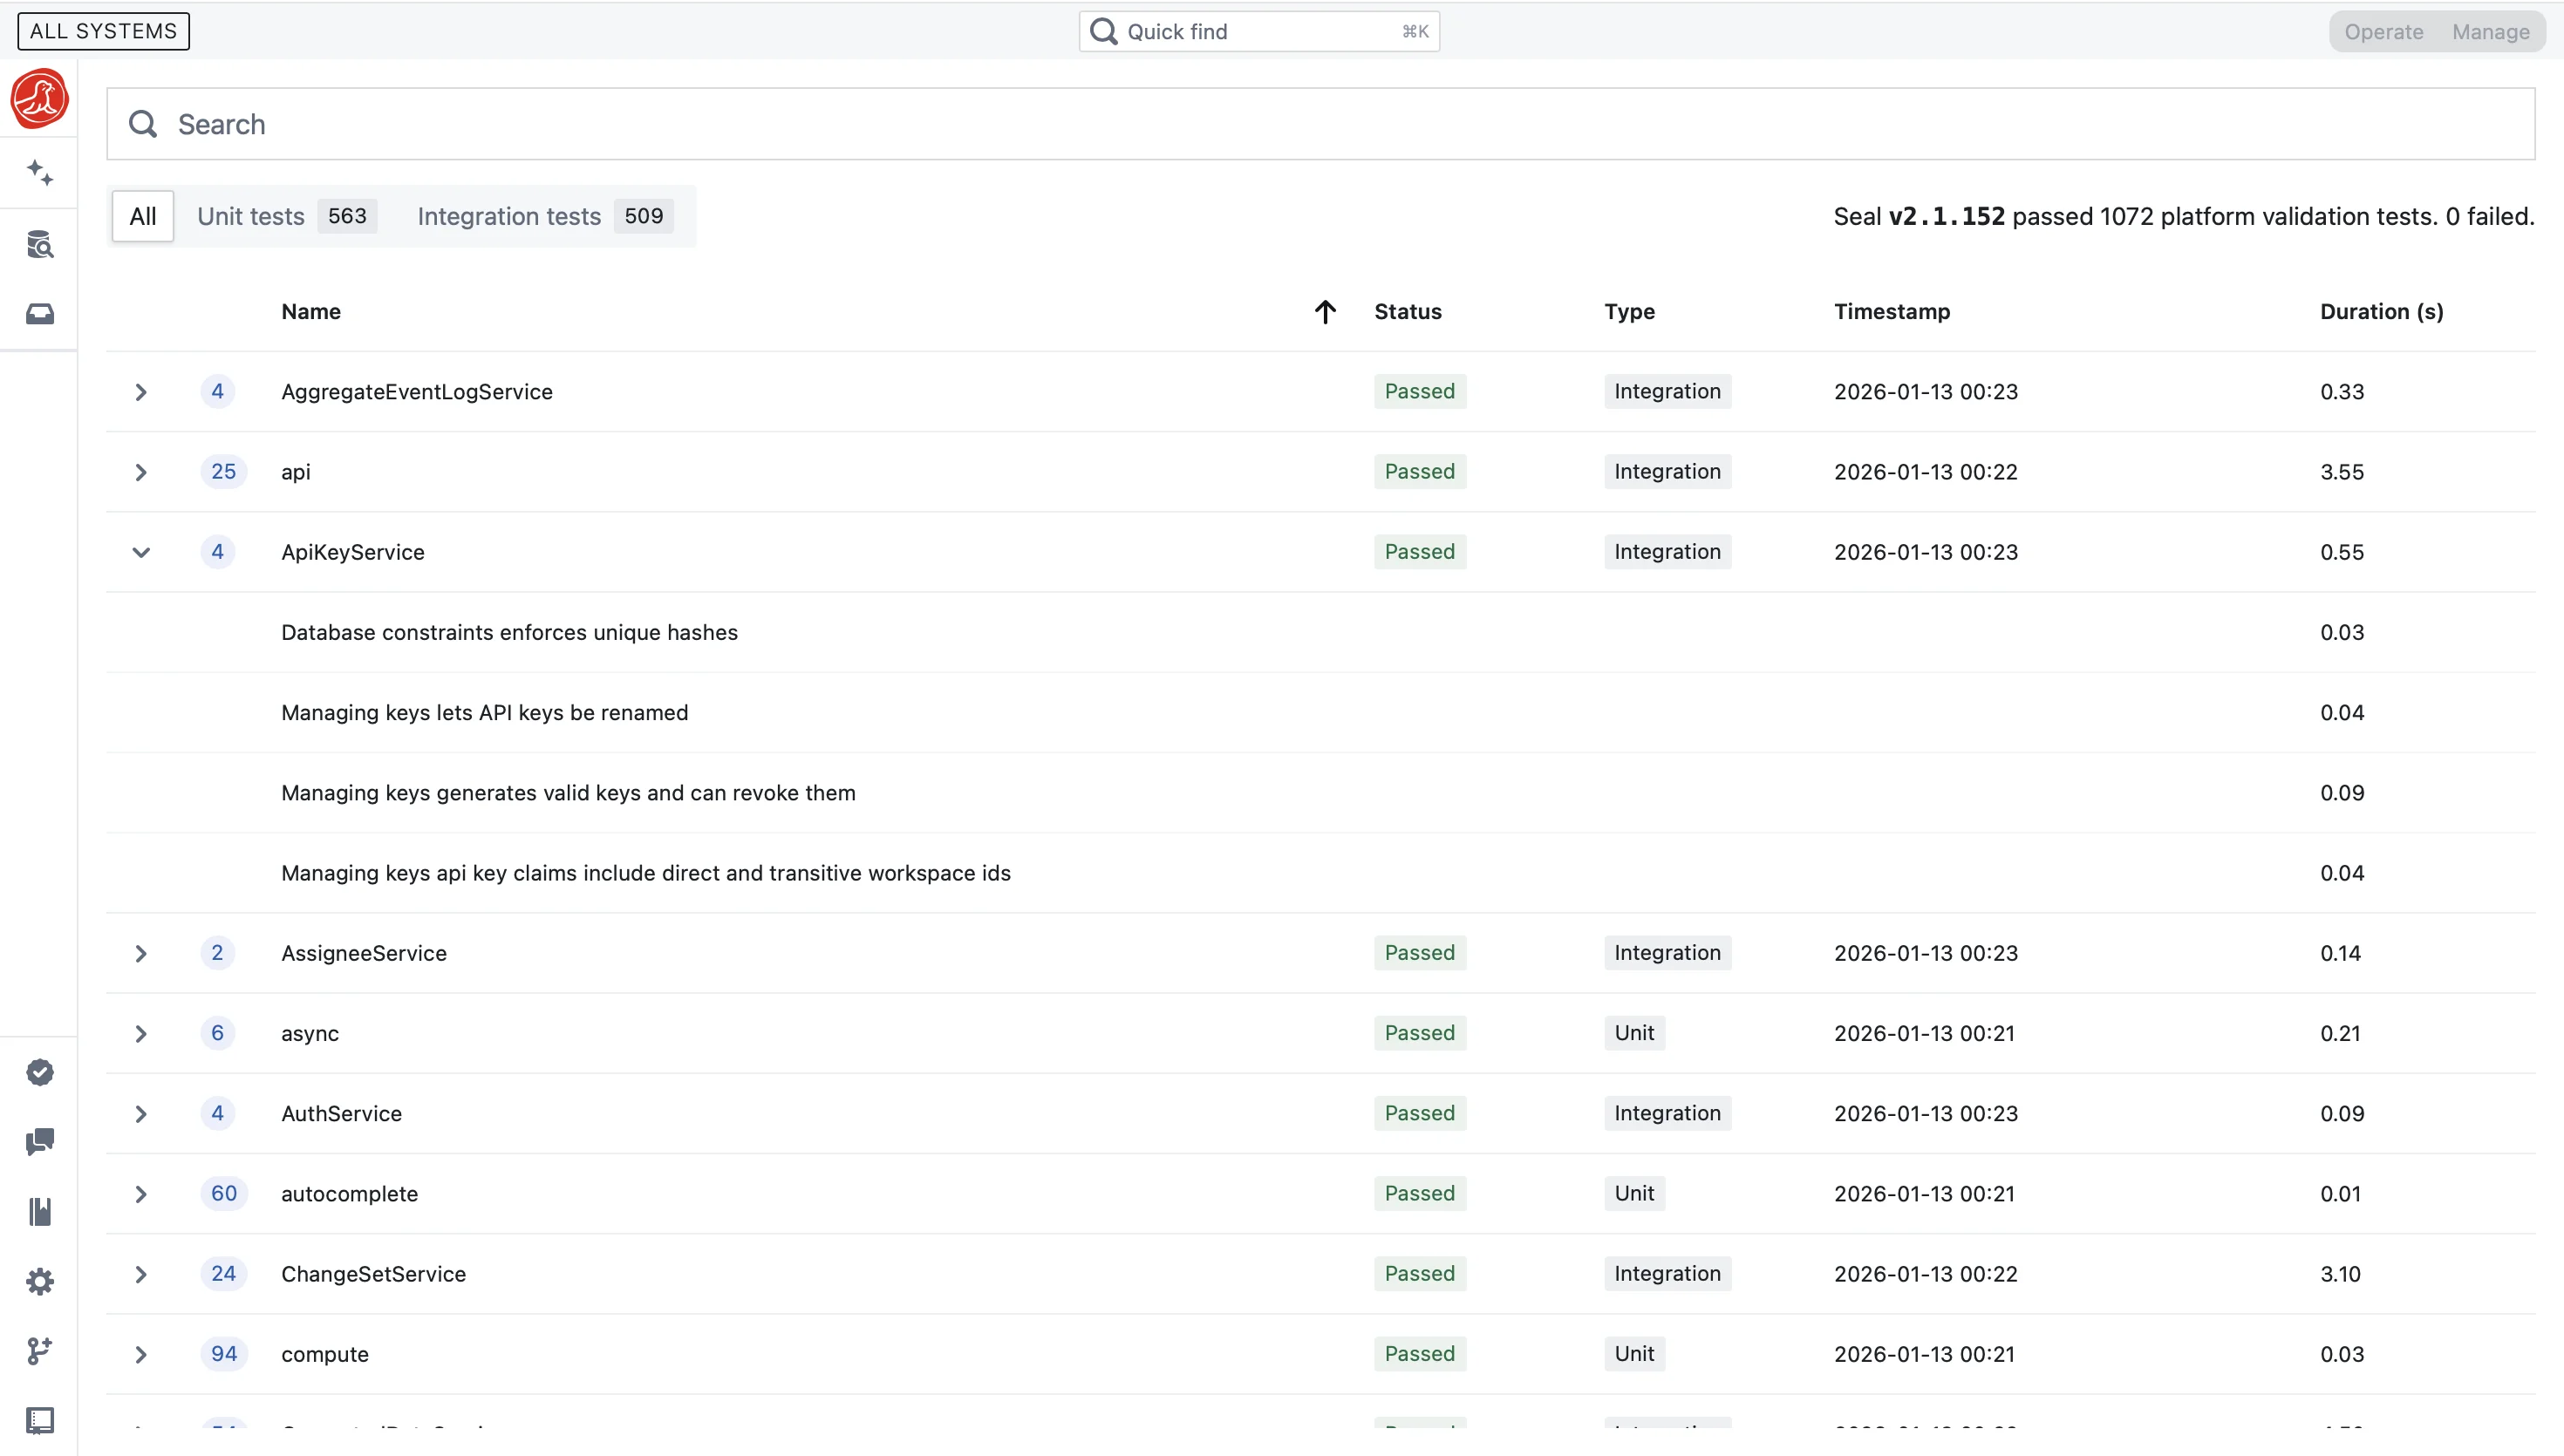Click the git branch plus icon
This screenshot has height=1456, width=2564.
coord(40,1351)
